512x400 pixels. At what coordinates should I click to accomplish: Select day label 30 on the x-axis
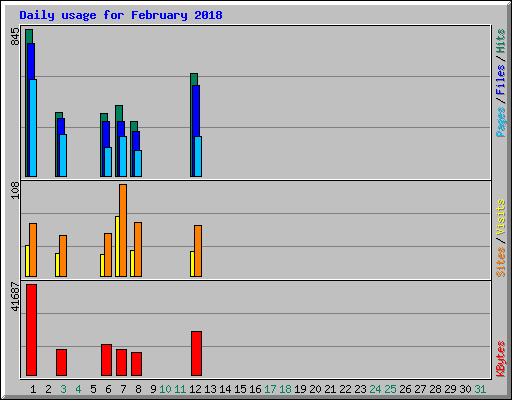pos(465,389)
